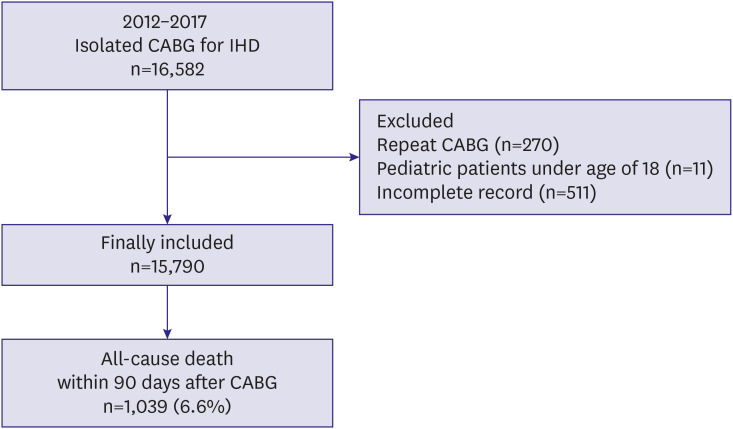Click the Isolated CABG for IHD box
The image size is (733, 429).
(x=167, y=46)
